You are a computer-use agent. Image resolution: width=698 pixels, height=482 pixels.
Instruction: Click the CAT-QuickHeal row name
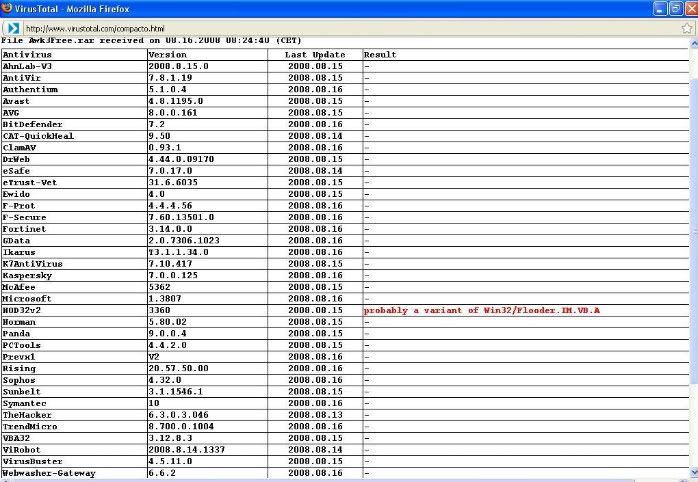(38, 136)
